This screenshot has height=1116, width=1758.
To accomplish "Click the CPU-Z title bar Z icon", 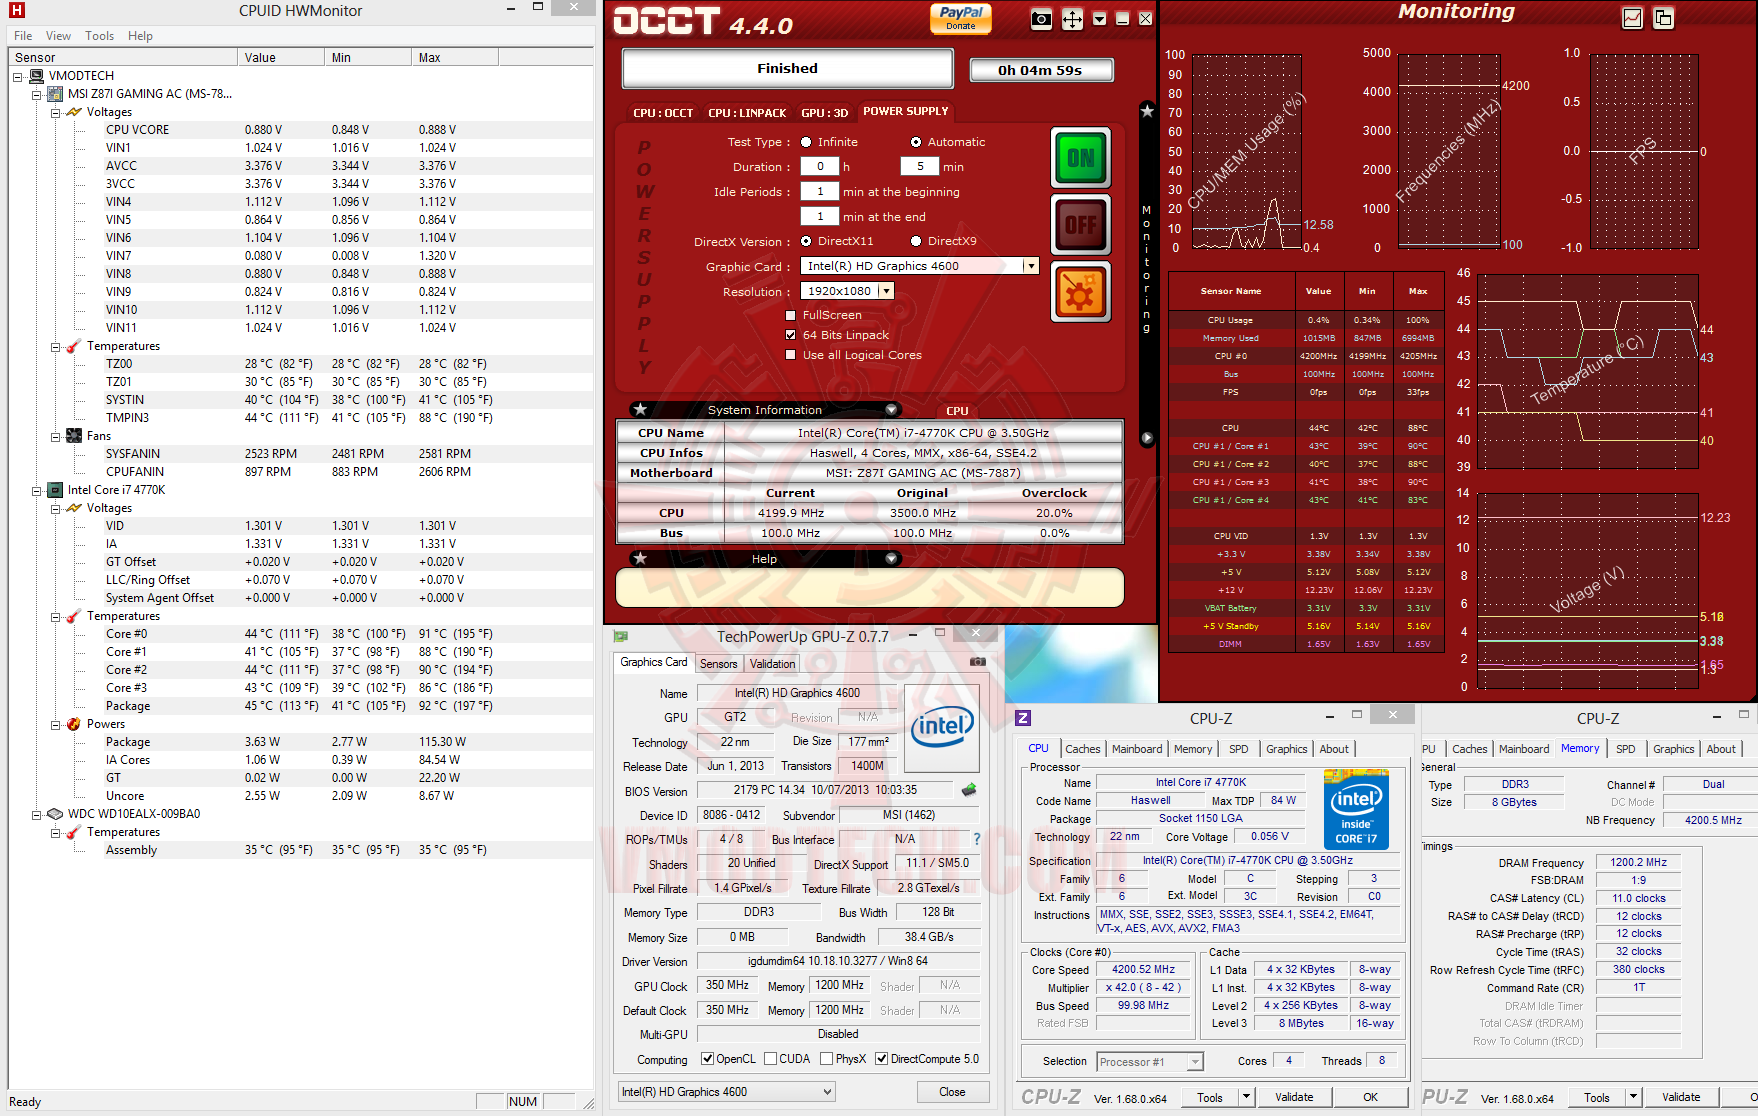I will click(x=1023, y=718).
